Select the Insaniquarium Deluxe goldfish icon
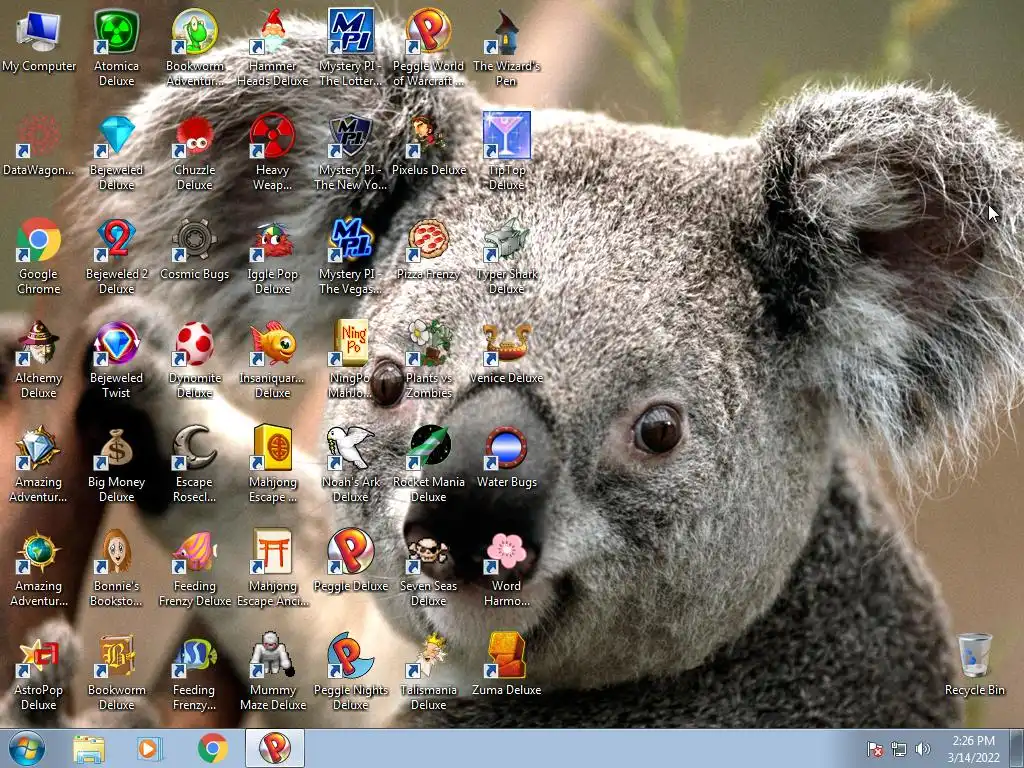Viewport: 1024px width, 768px height. coord(272,344)
